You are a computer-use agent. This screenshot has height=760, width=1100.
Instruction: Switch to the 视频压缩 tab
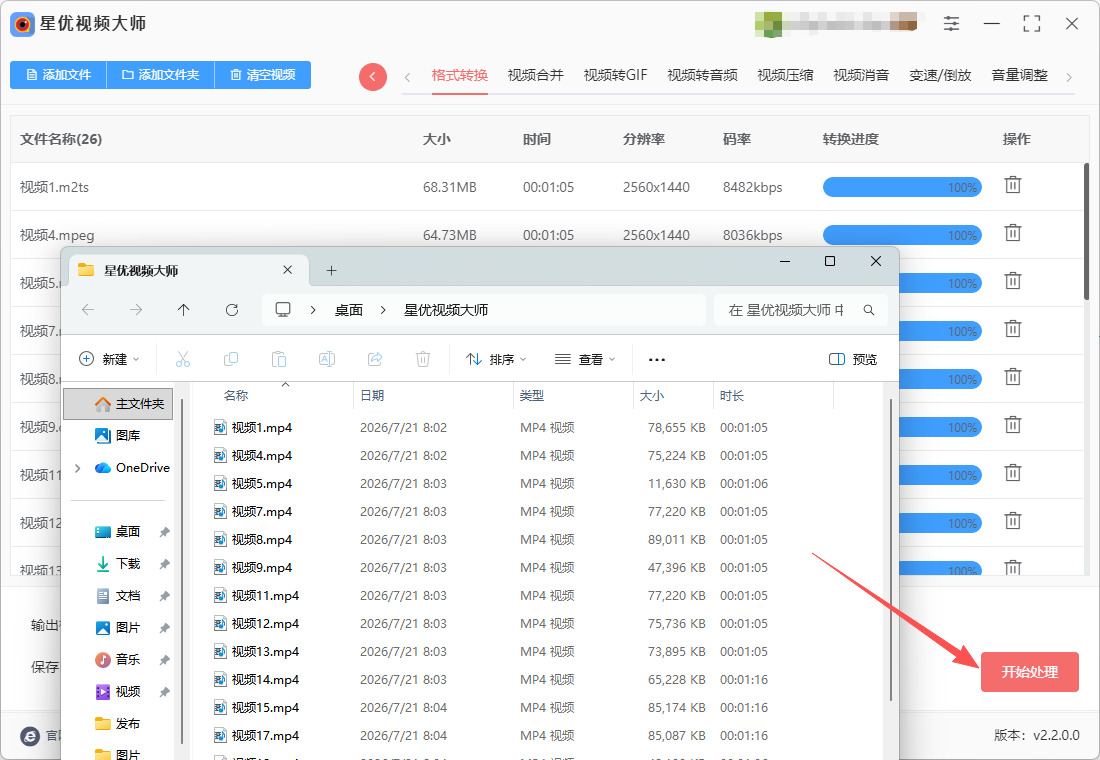[x=785, y=75]
